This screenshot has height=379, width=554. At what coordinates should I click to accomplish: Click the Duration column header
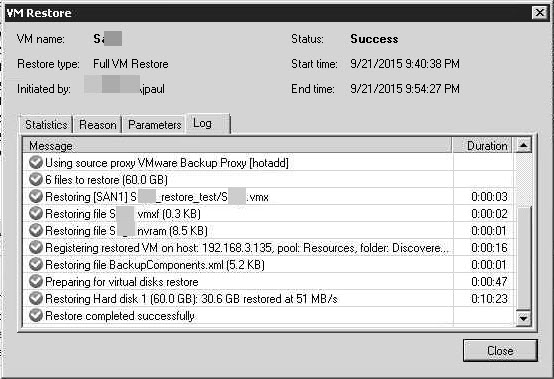(x=483, y=146)
